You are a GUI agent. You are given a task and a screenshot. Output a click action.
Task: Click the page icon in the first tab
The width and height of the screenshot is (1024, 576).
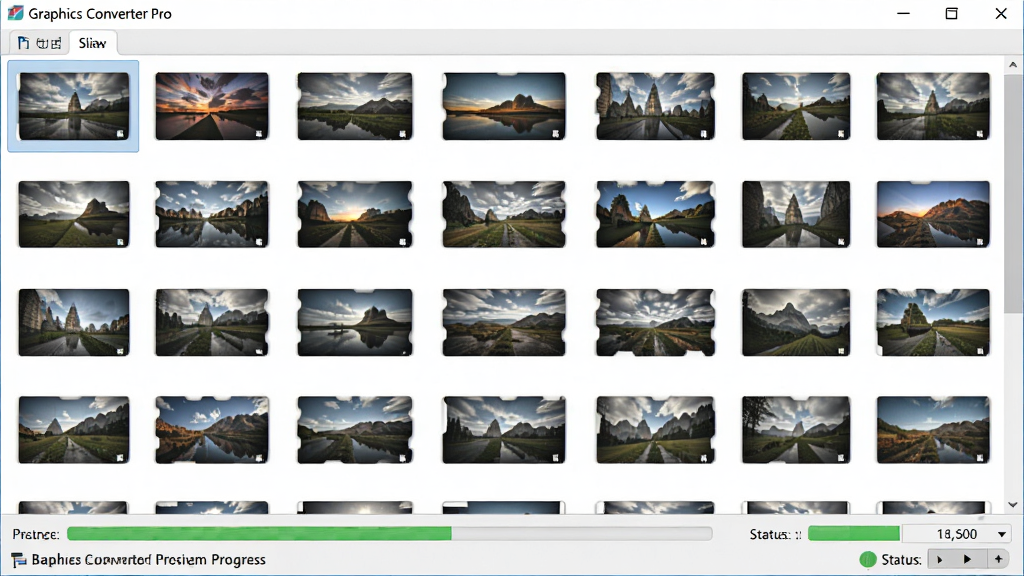click(23, 43)
